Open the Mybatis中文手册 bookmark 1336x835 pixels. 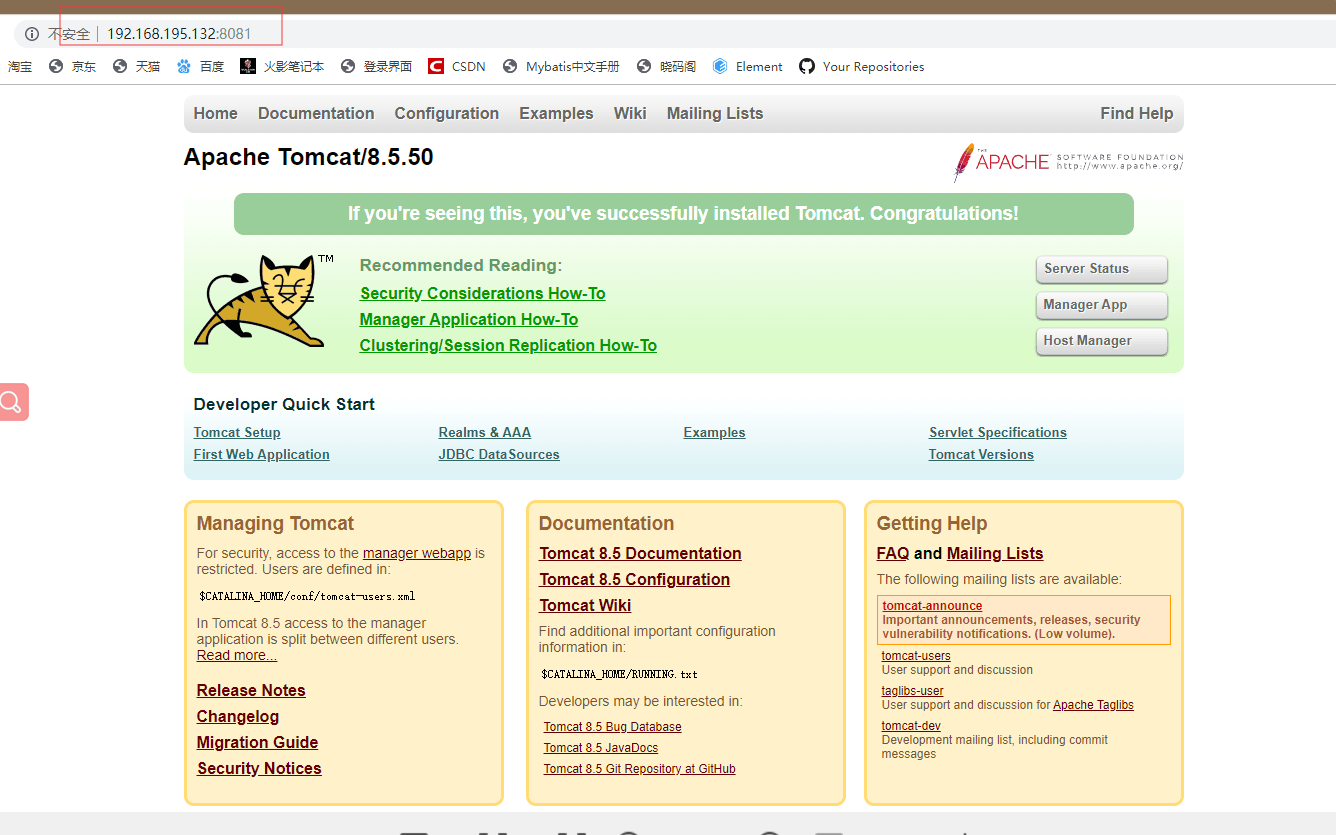tap(561, 67)
